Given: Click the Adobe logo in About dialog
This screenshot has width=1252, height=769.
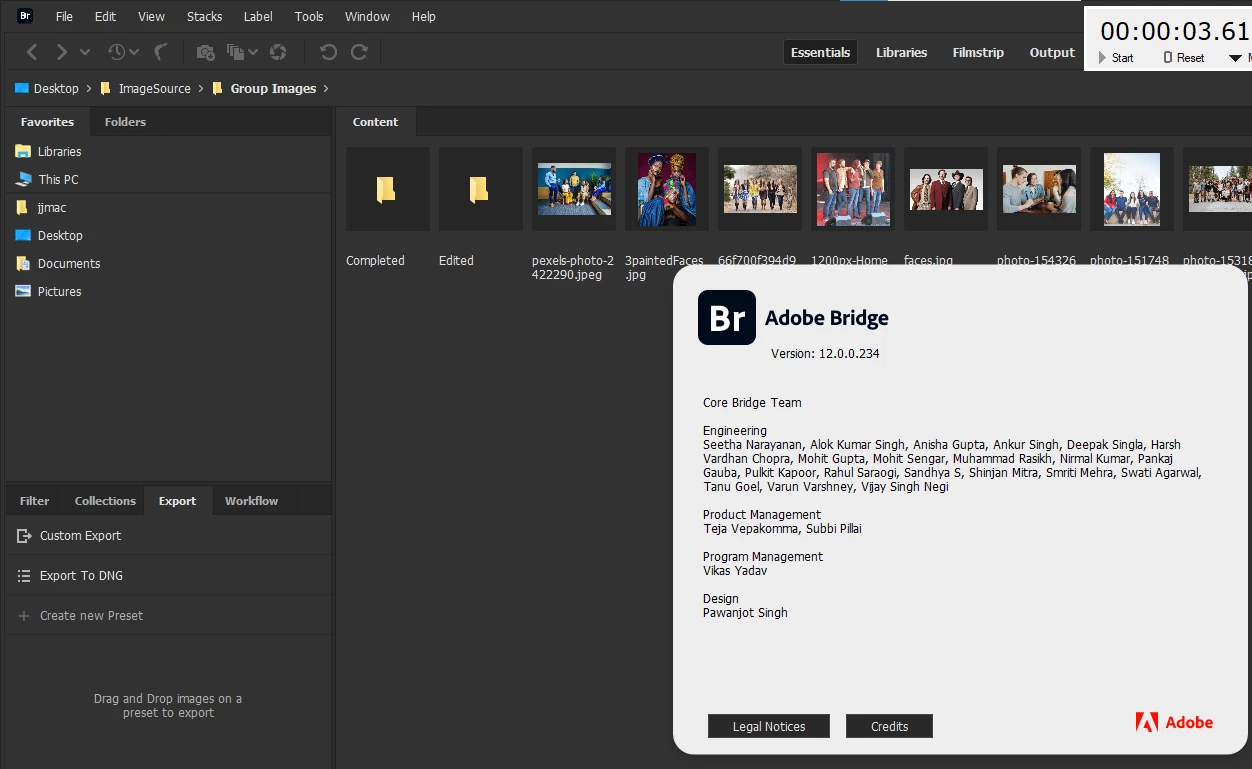Looking at the screenshot, I should (1174, 722).
